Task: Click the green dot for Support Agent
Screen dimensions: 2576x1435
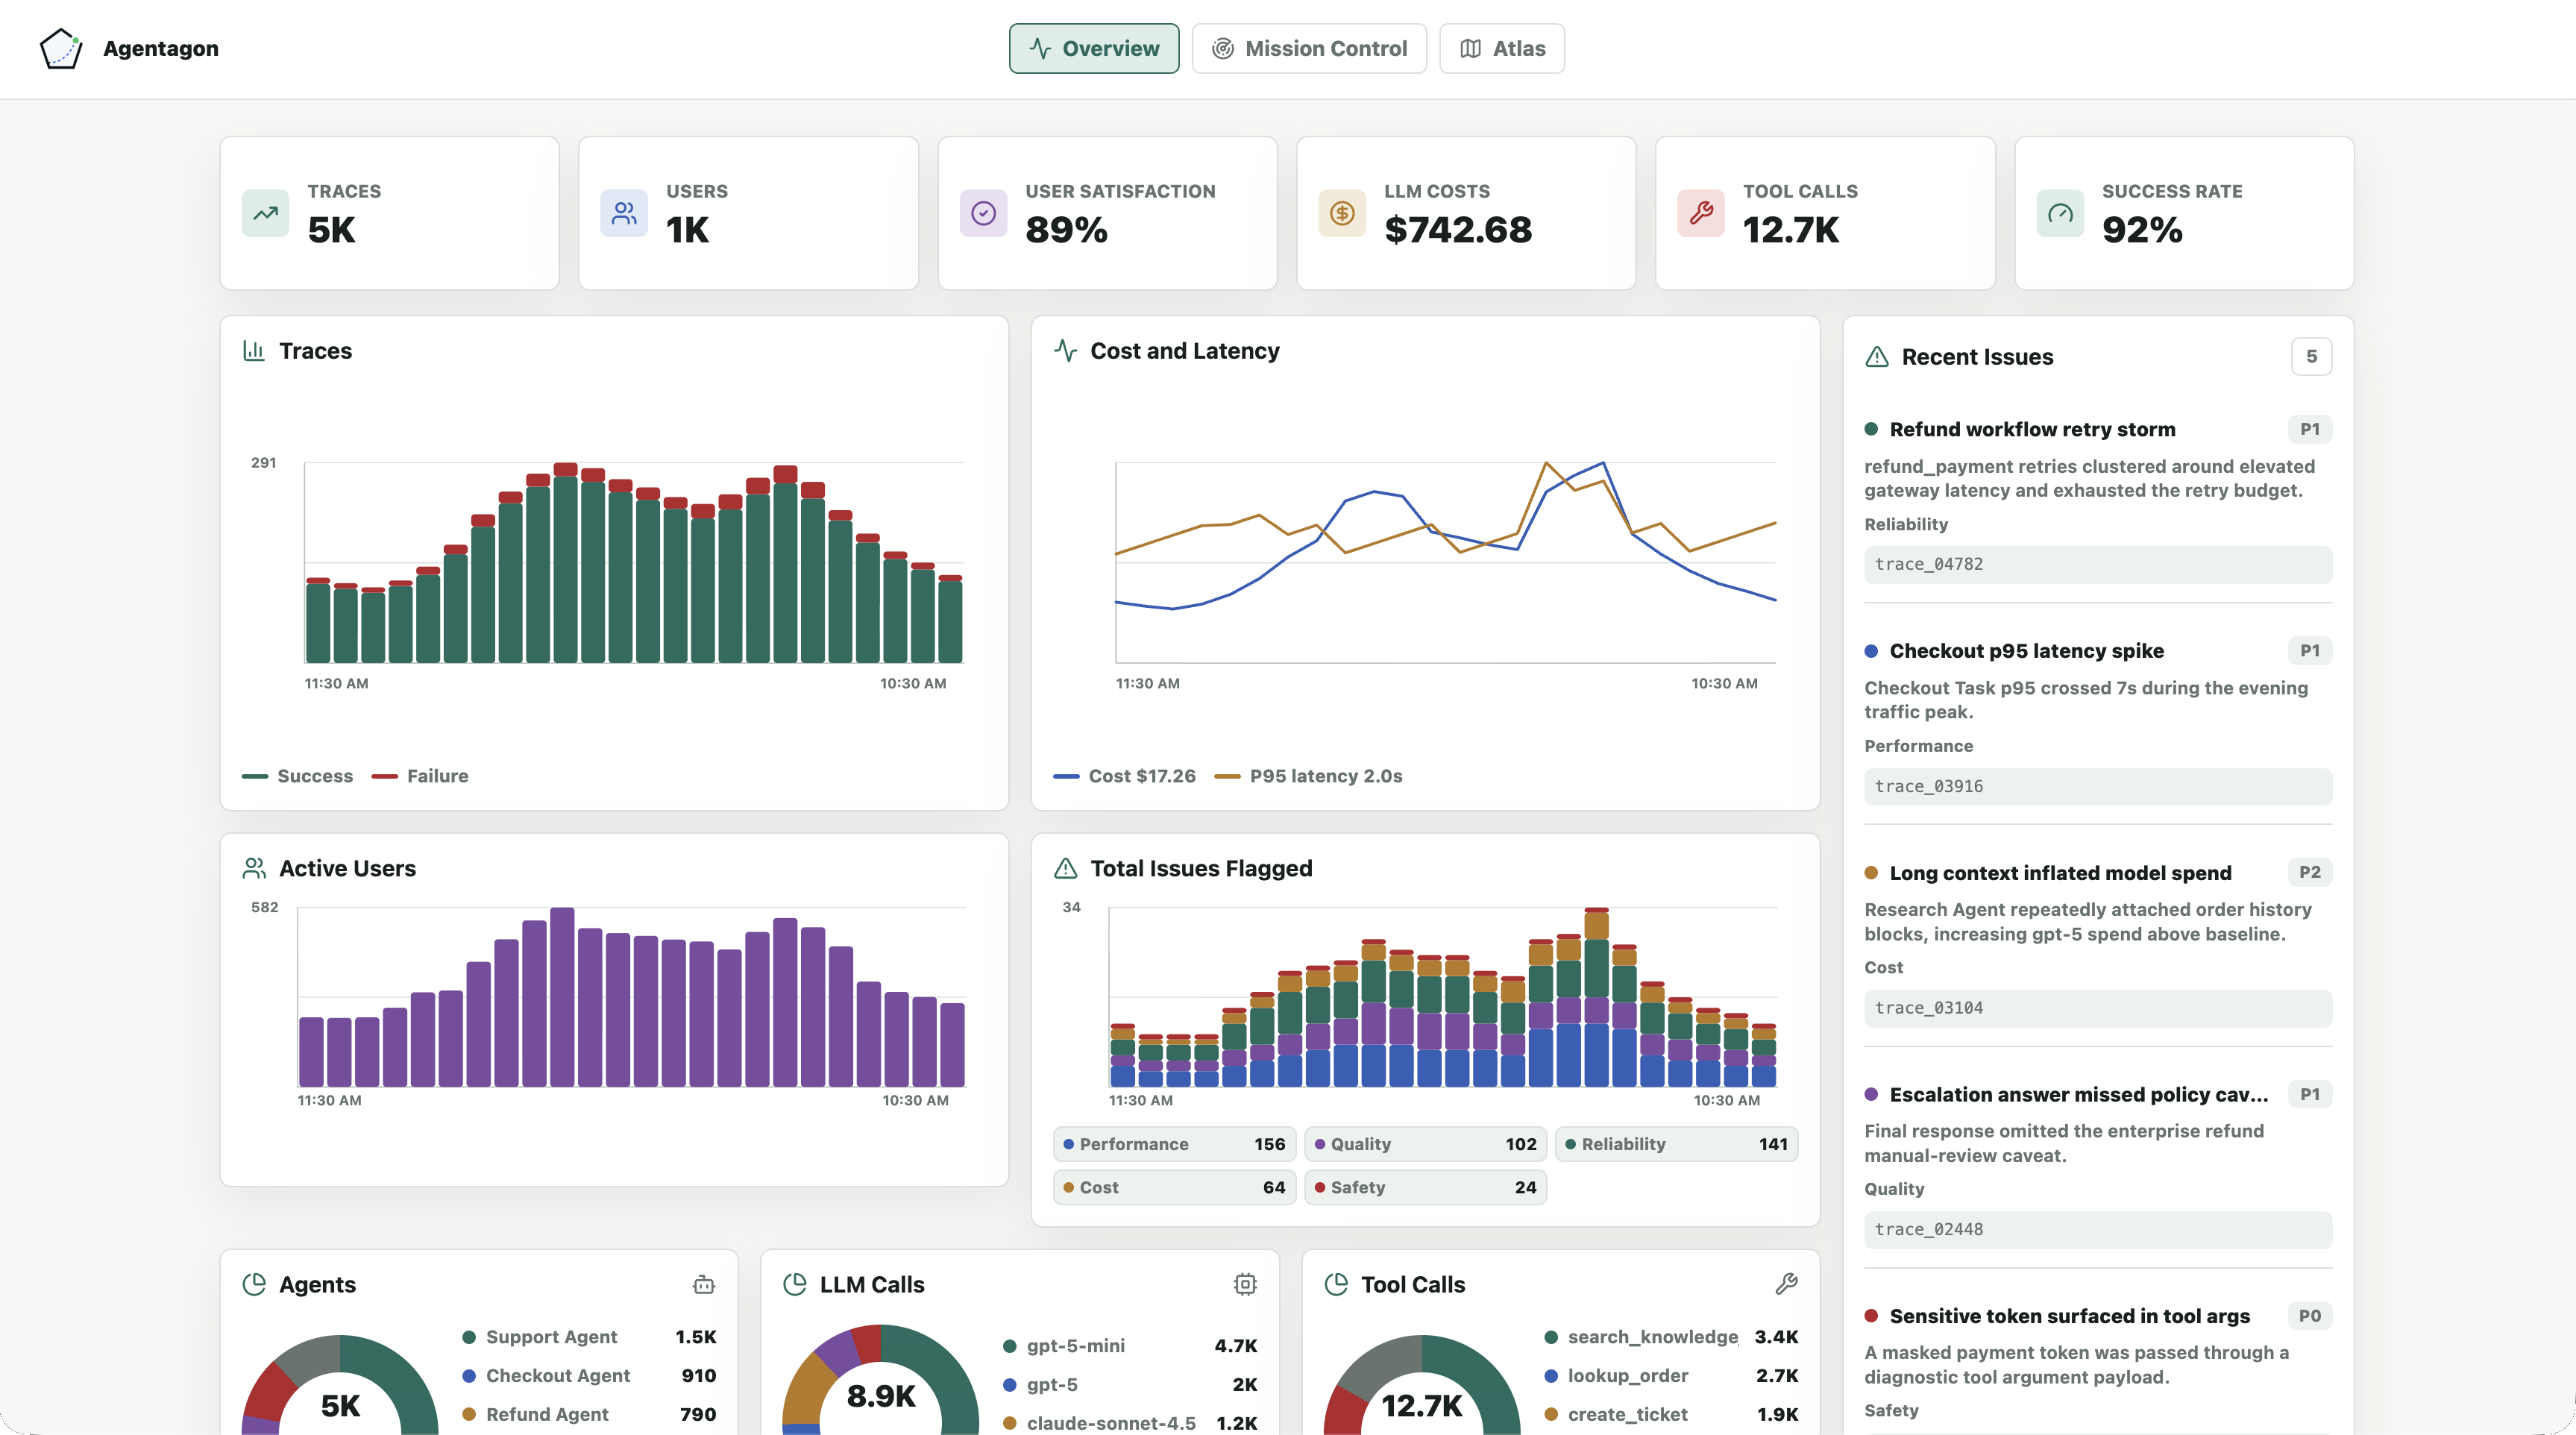Action: [469, 1337]
